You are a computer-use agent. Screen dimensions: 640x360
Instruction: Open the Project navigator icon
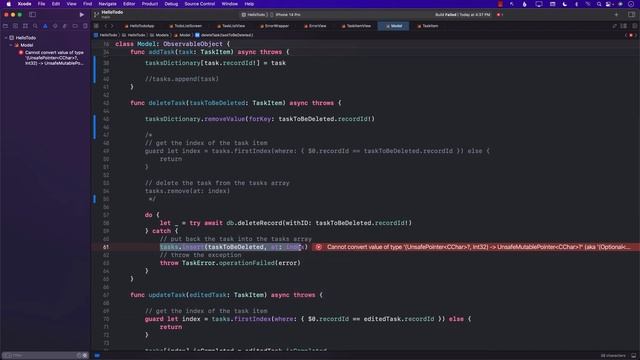[5, 26]
